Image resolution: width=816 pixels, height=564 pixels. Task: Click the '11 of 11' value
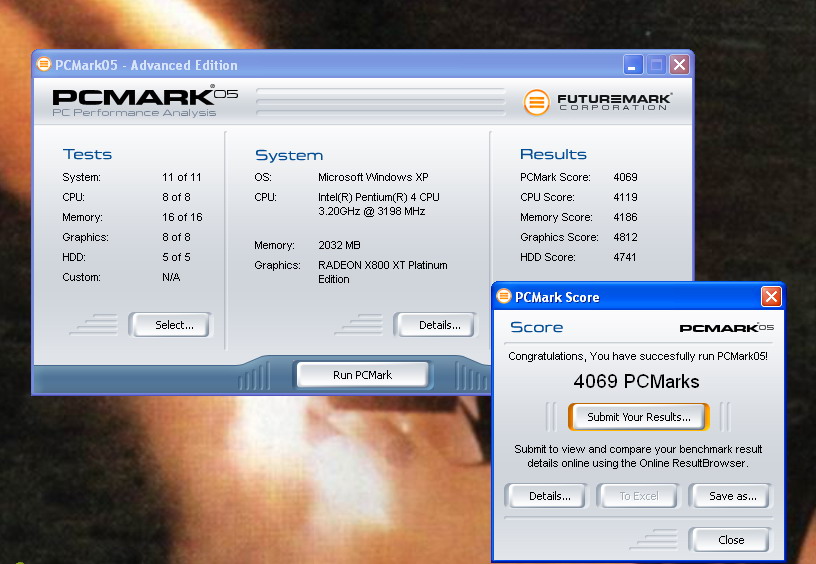coord(182,177)
